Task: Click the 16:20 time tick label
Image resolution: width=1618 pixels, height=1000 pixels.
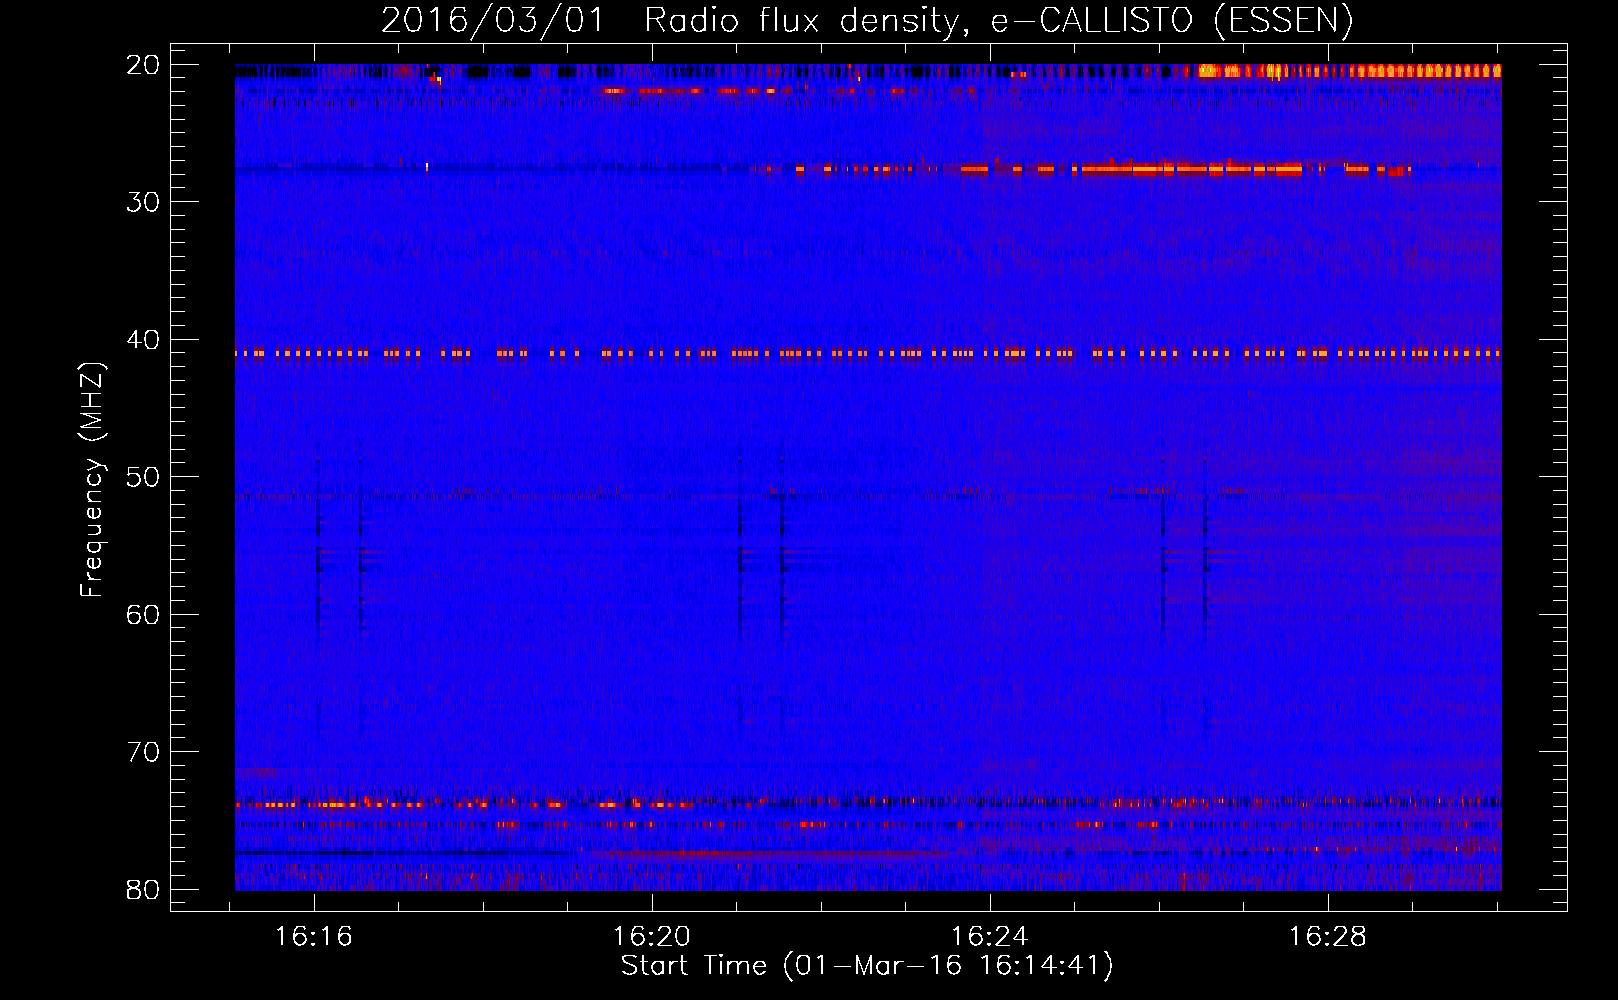Action: (652, 937)
